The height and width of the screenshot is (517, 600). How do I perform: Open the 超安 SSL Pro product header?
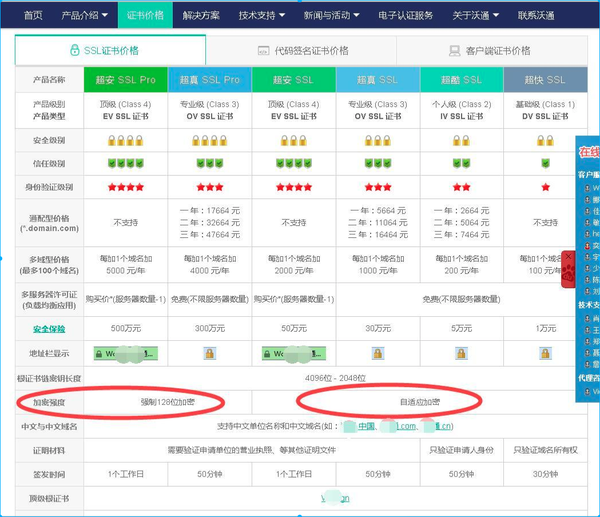point(126,80)
